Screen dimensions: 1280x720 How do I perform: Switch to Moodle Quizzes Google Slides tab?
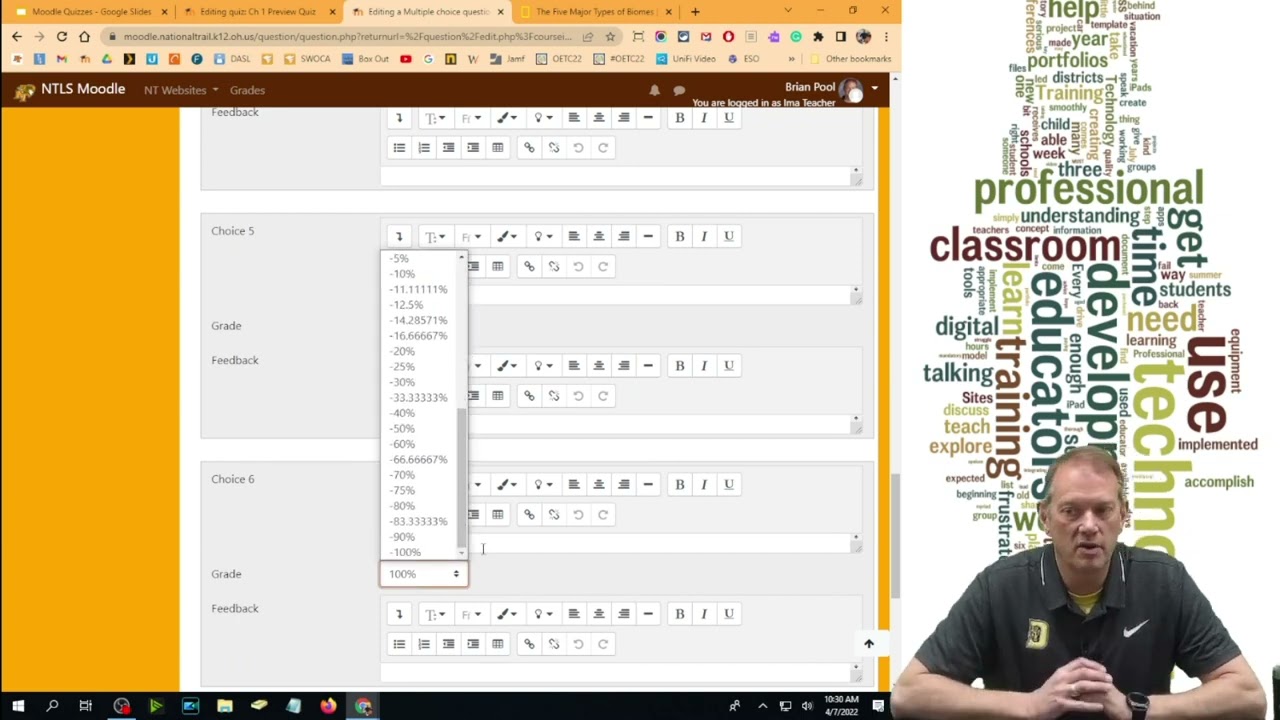[90, 12]
